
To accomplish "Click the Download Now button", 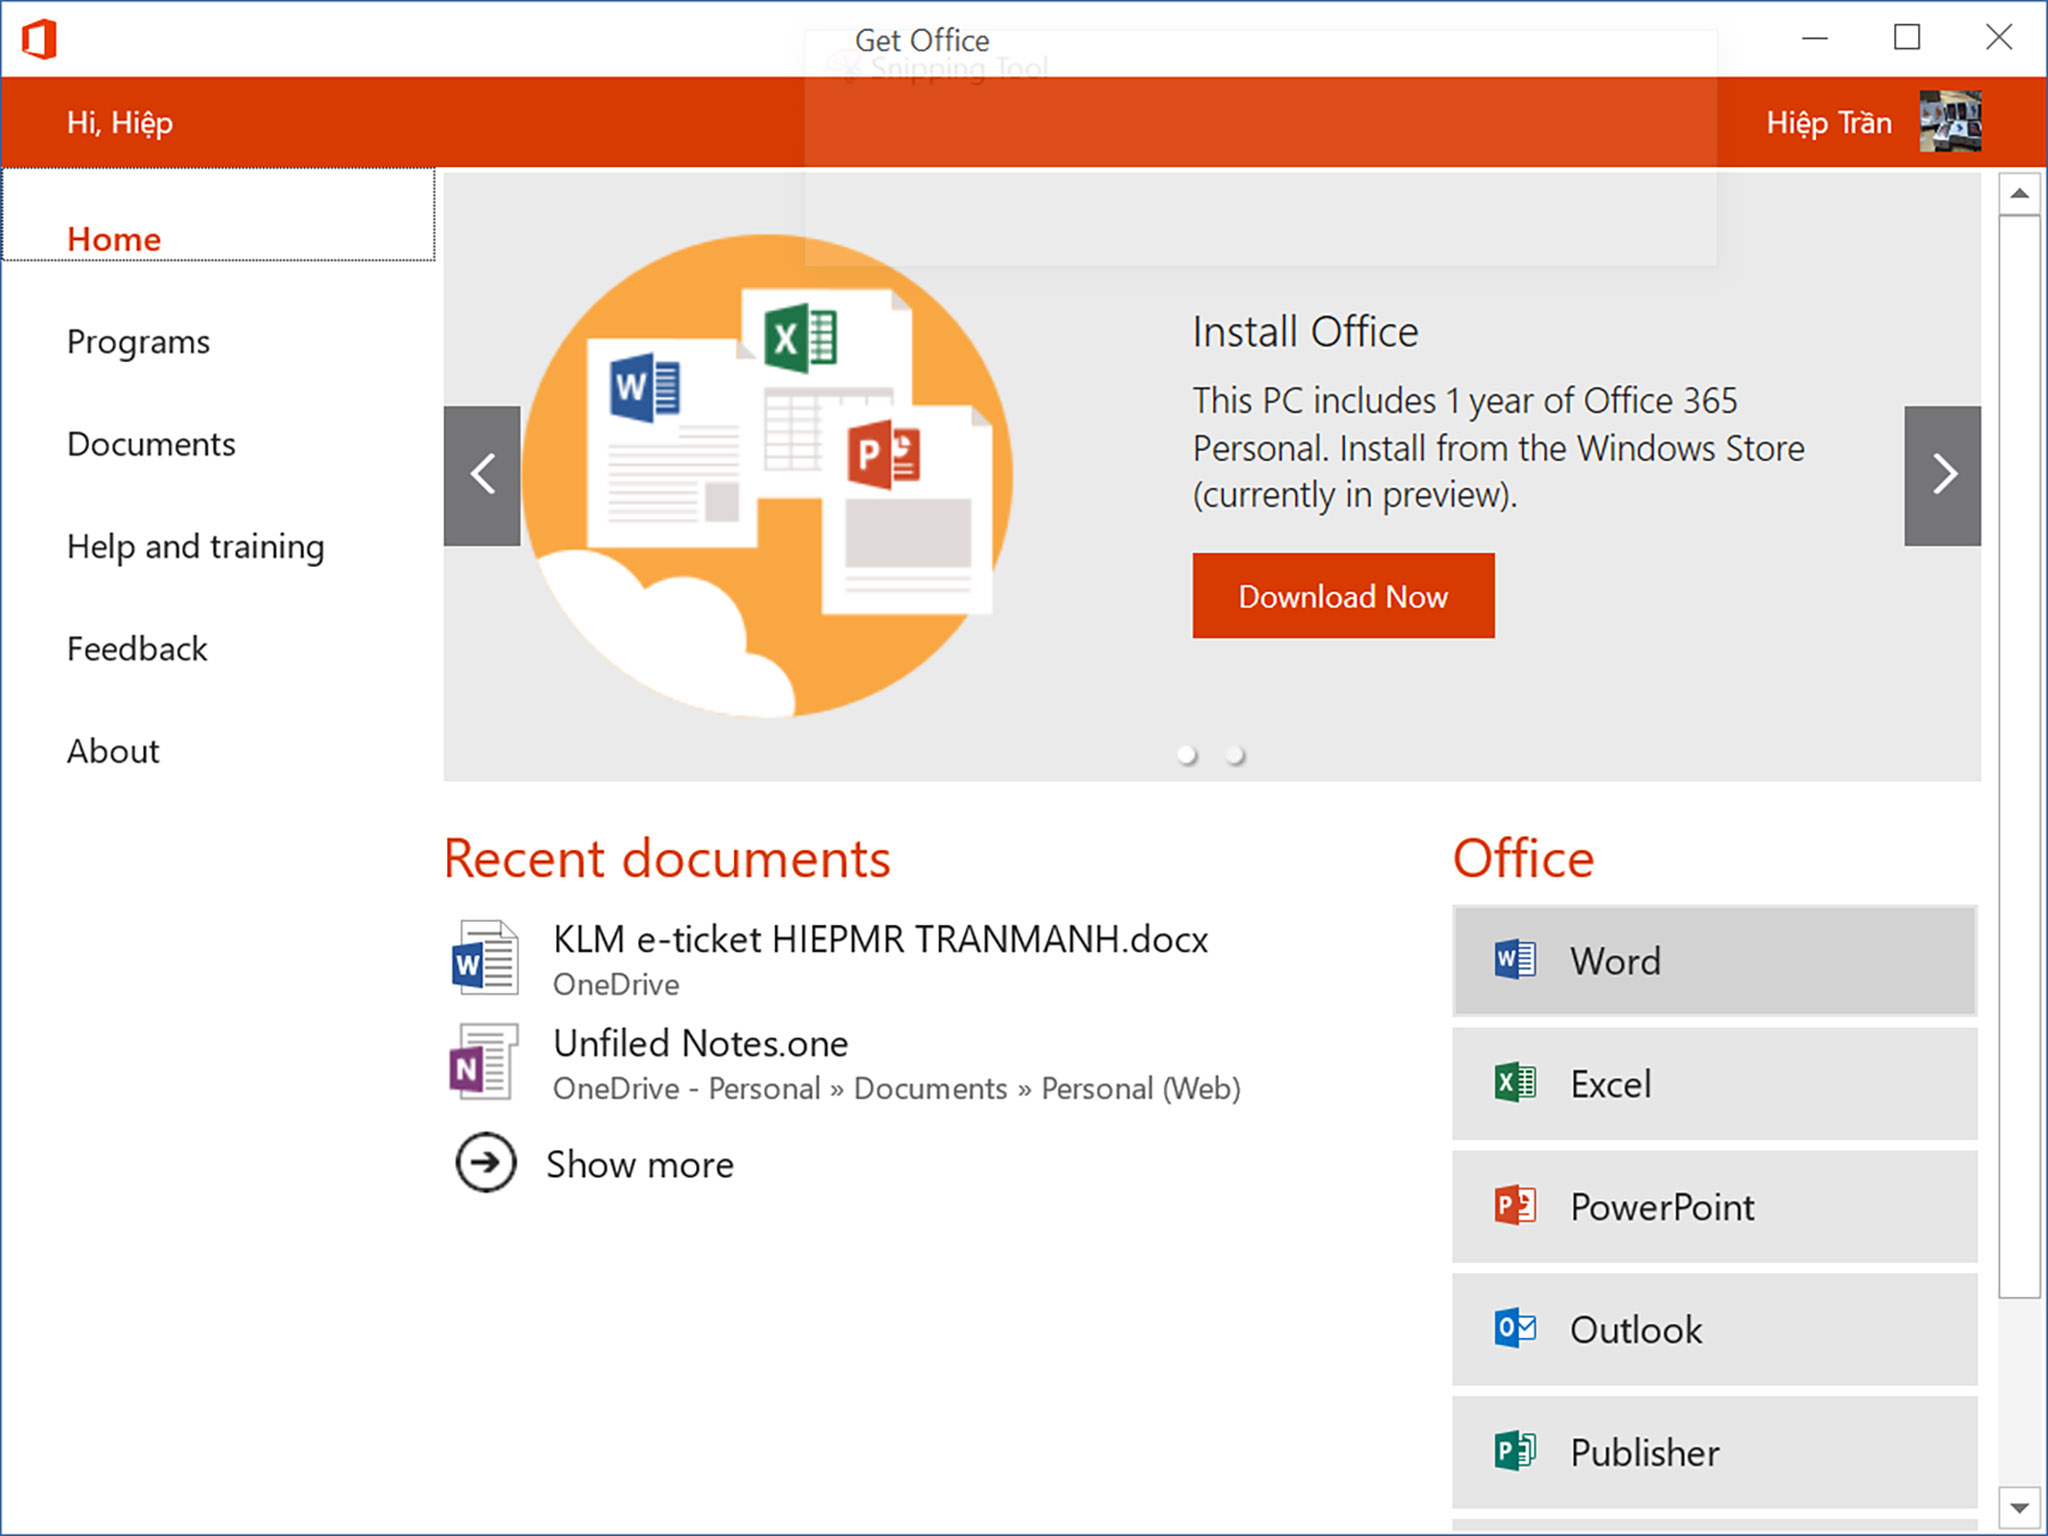I will click(x=1343, y=596).
